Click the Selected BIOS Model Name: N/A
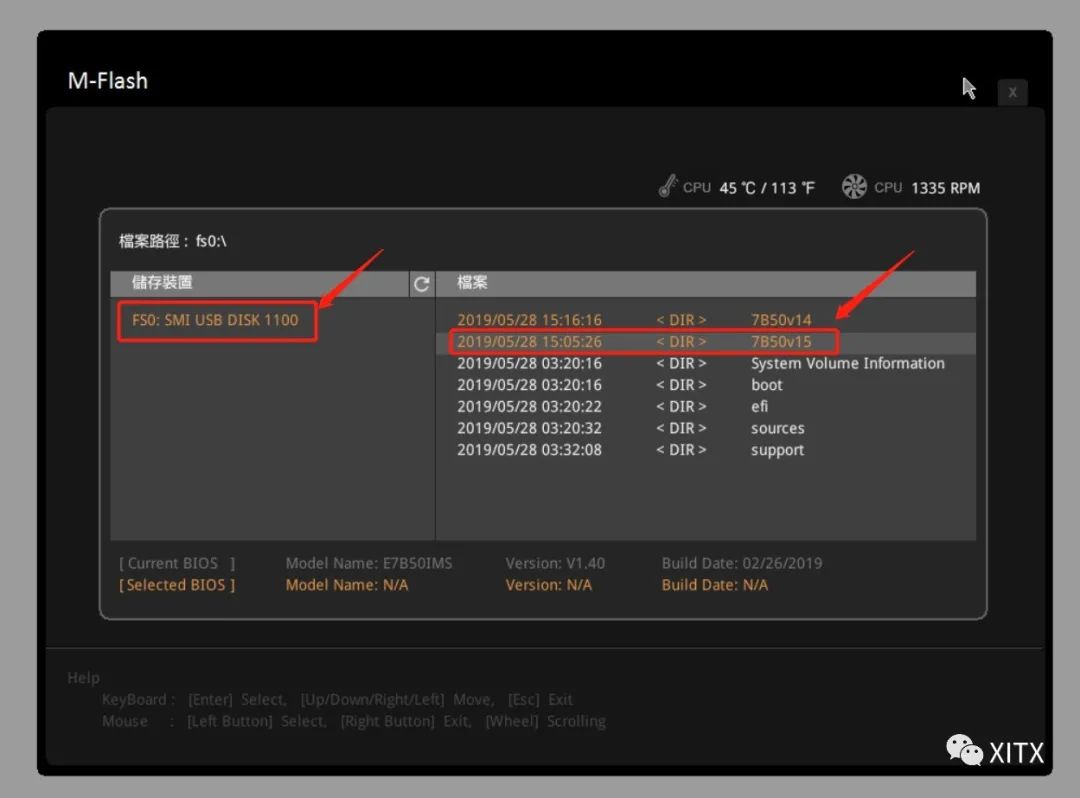 (x=346, y=585)
